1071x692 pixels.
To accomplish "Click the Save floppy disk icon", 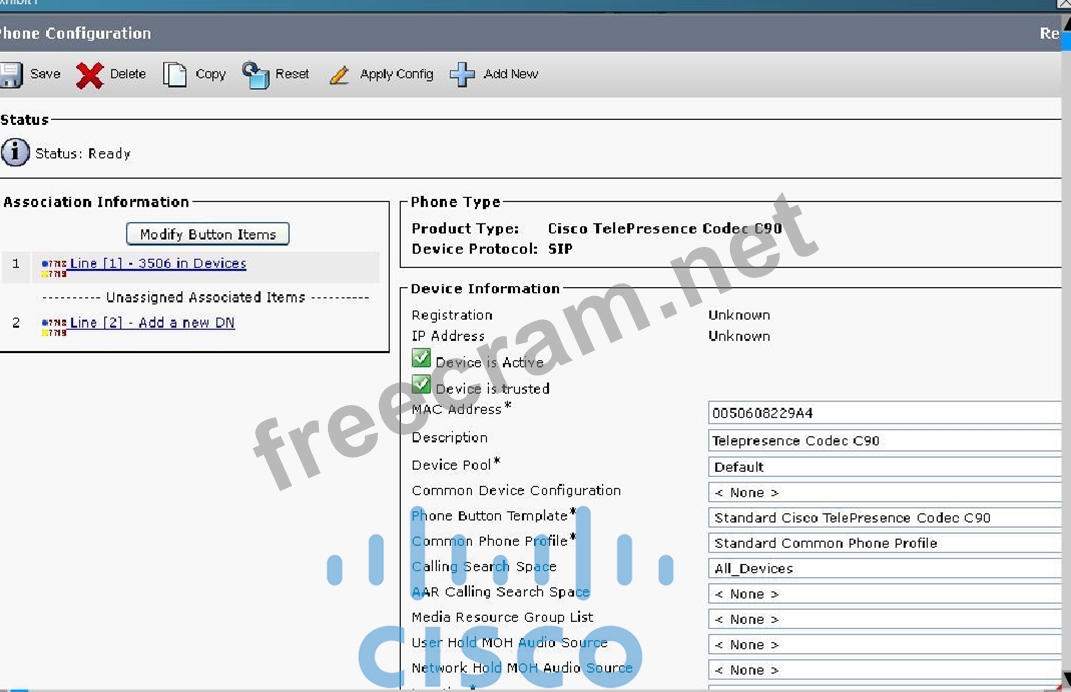I will pos(11,75).
